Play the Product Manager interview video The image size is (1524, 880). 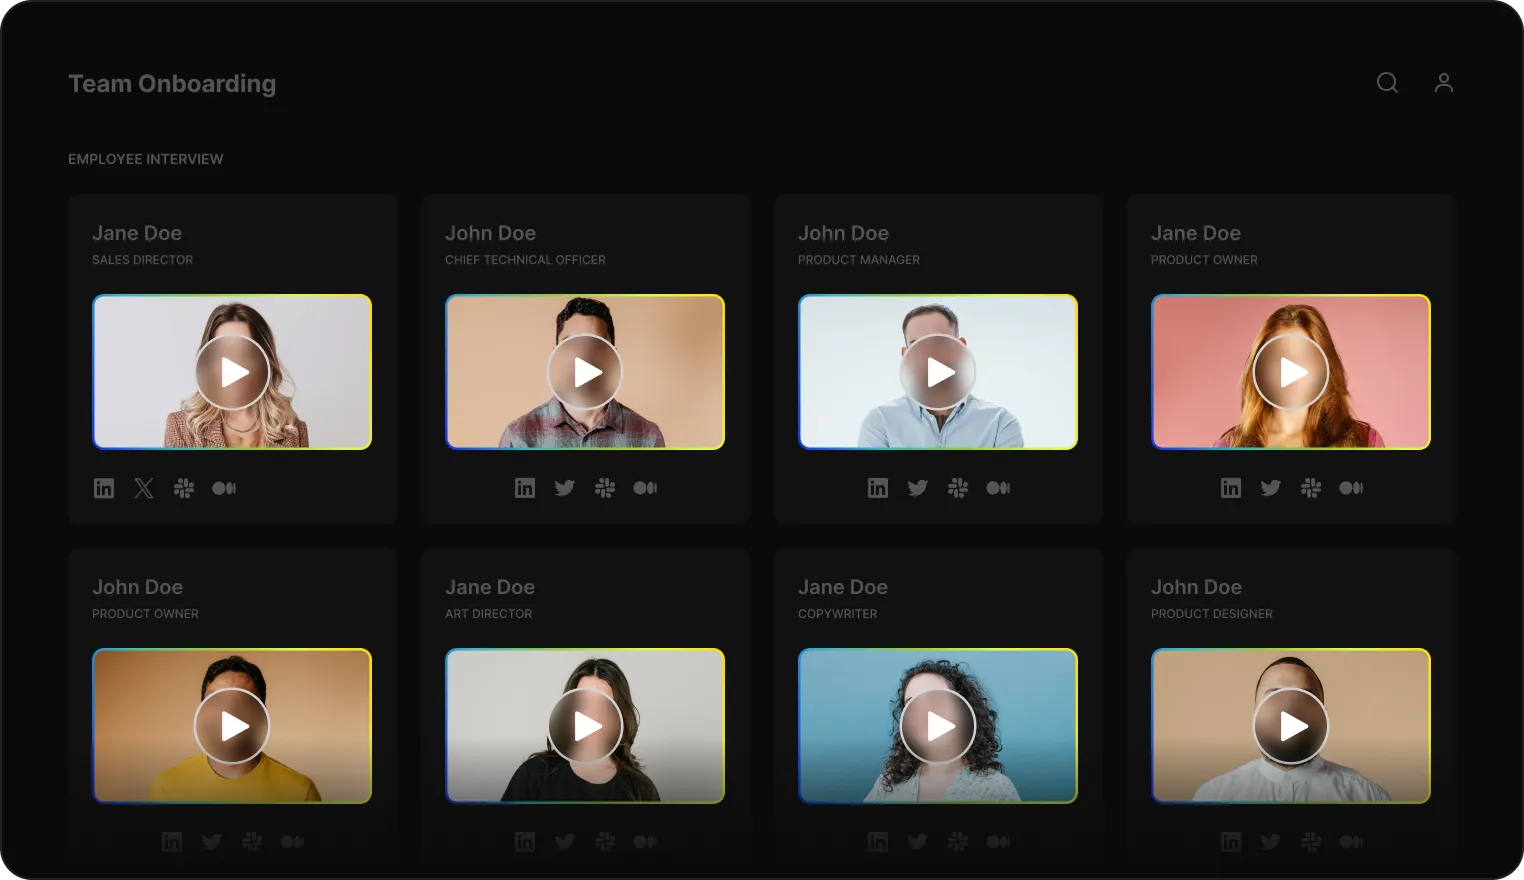click(938, 372)
